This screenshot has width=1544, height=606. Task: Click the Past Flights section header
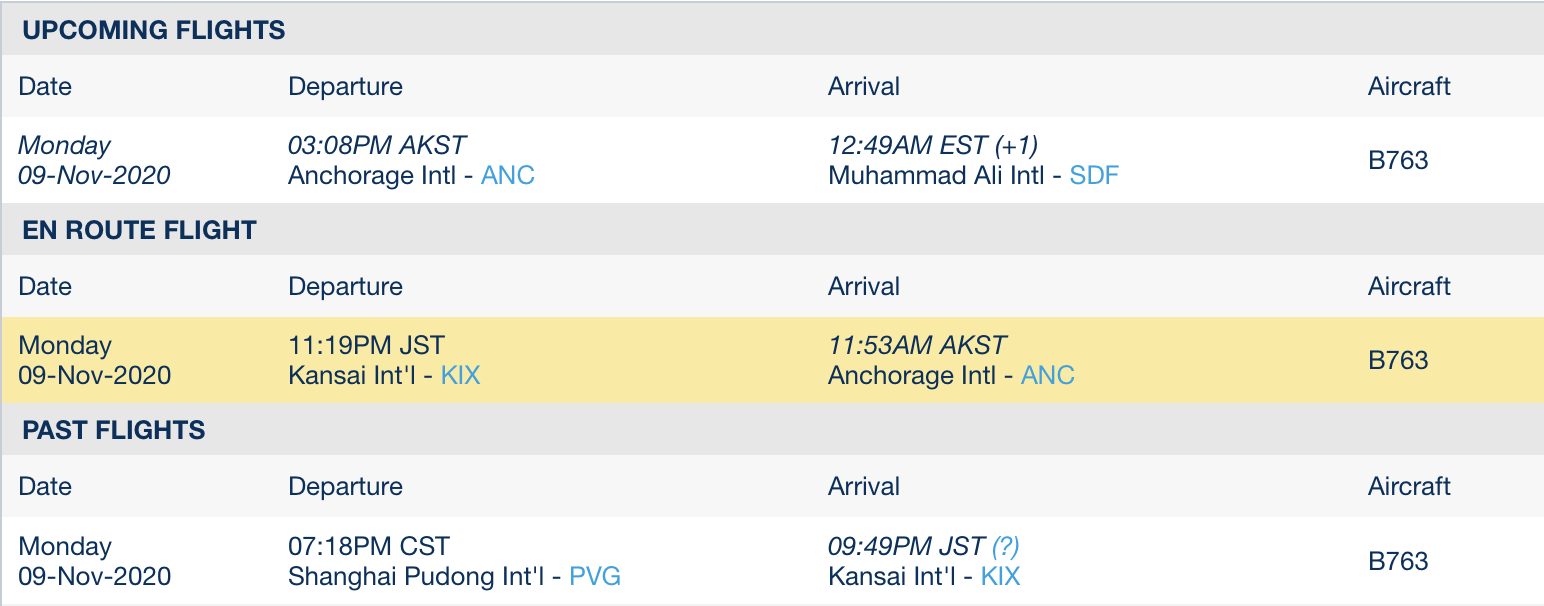point(114,430)
